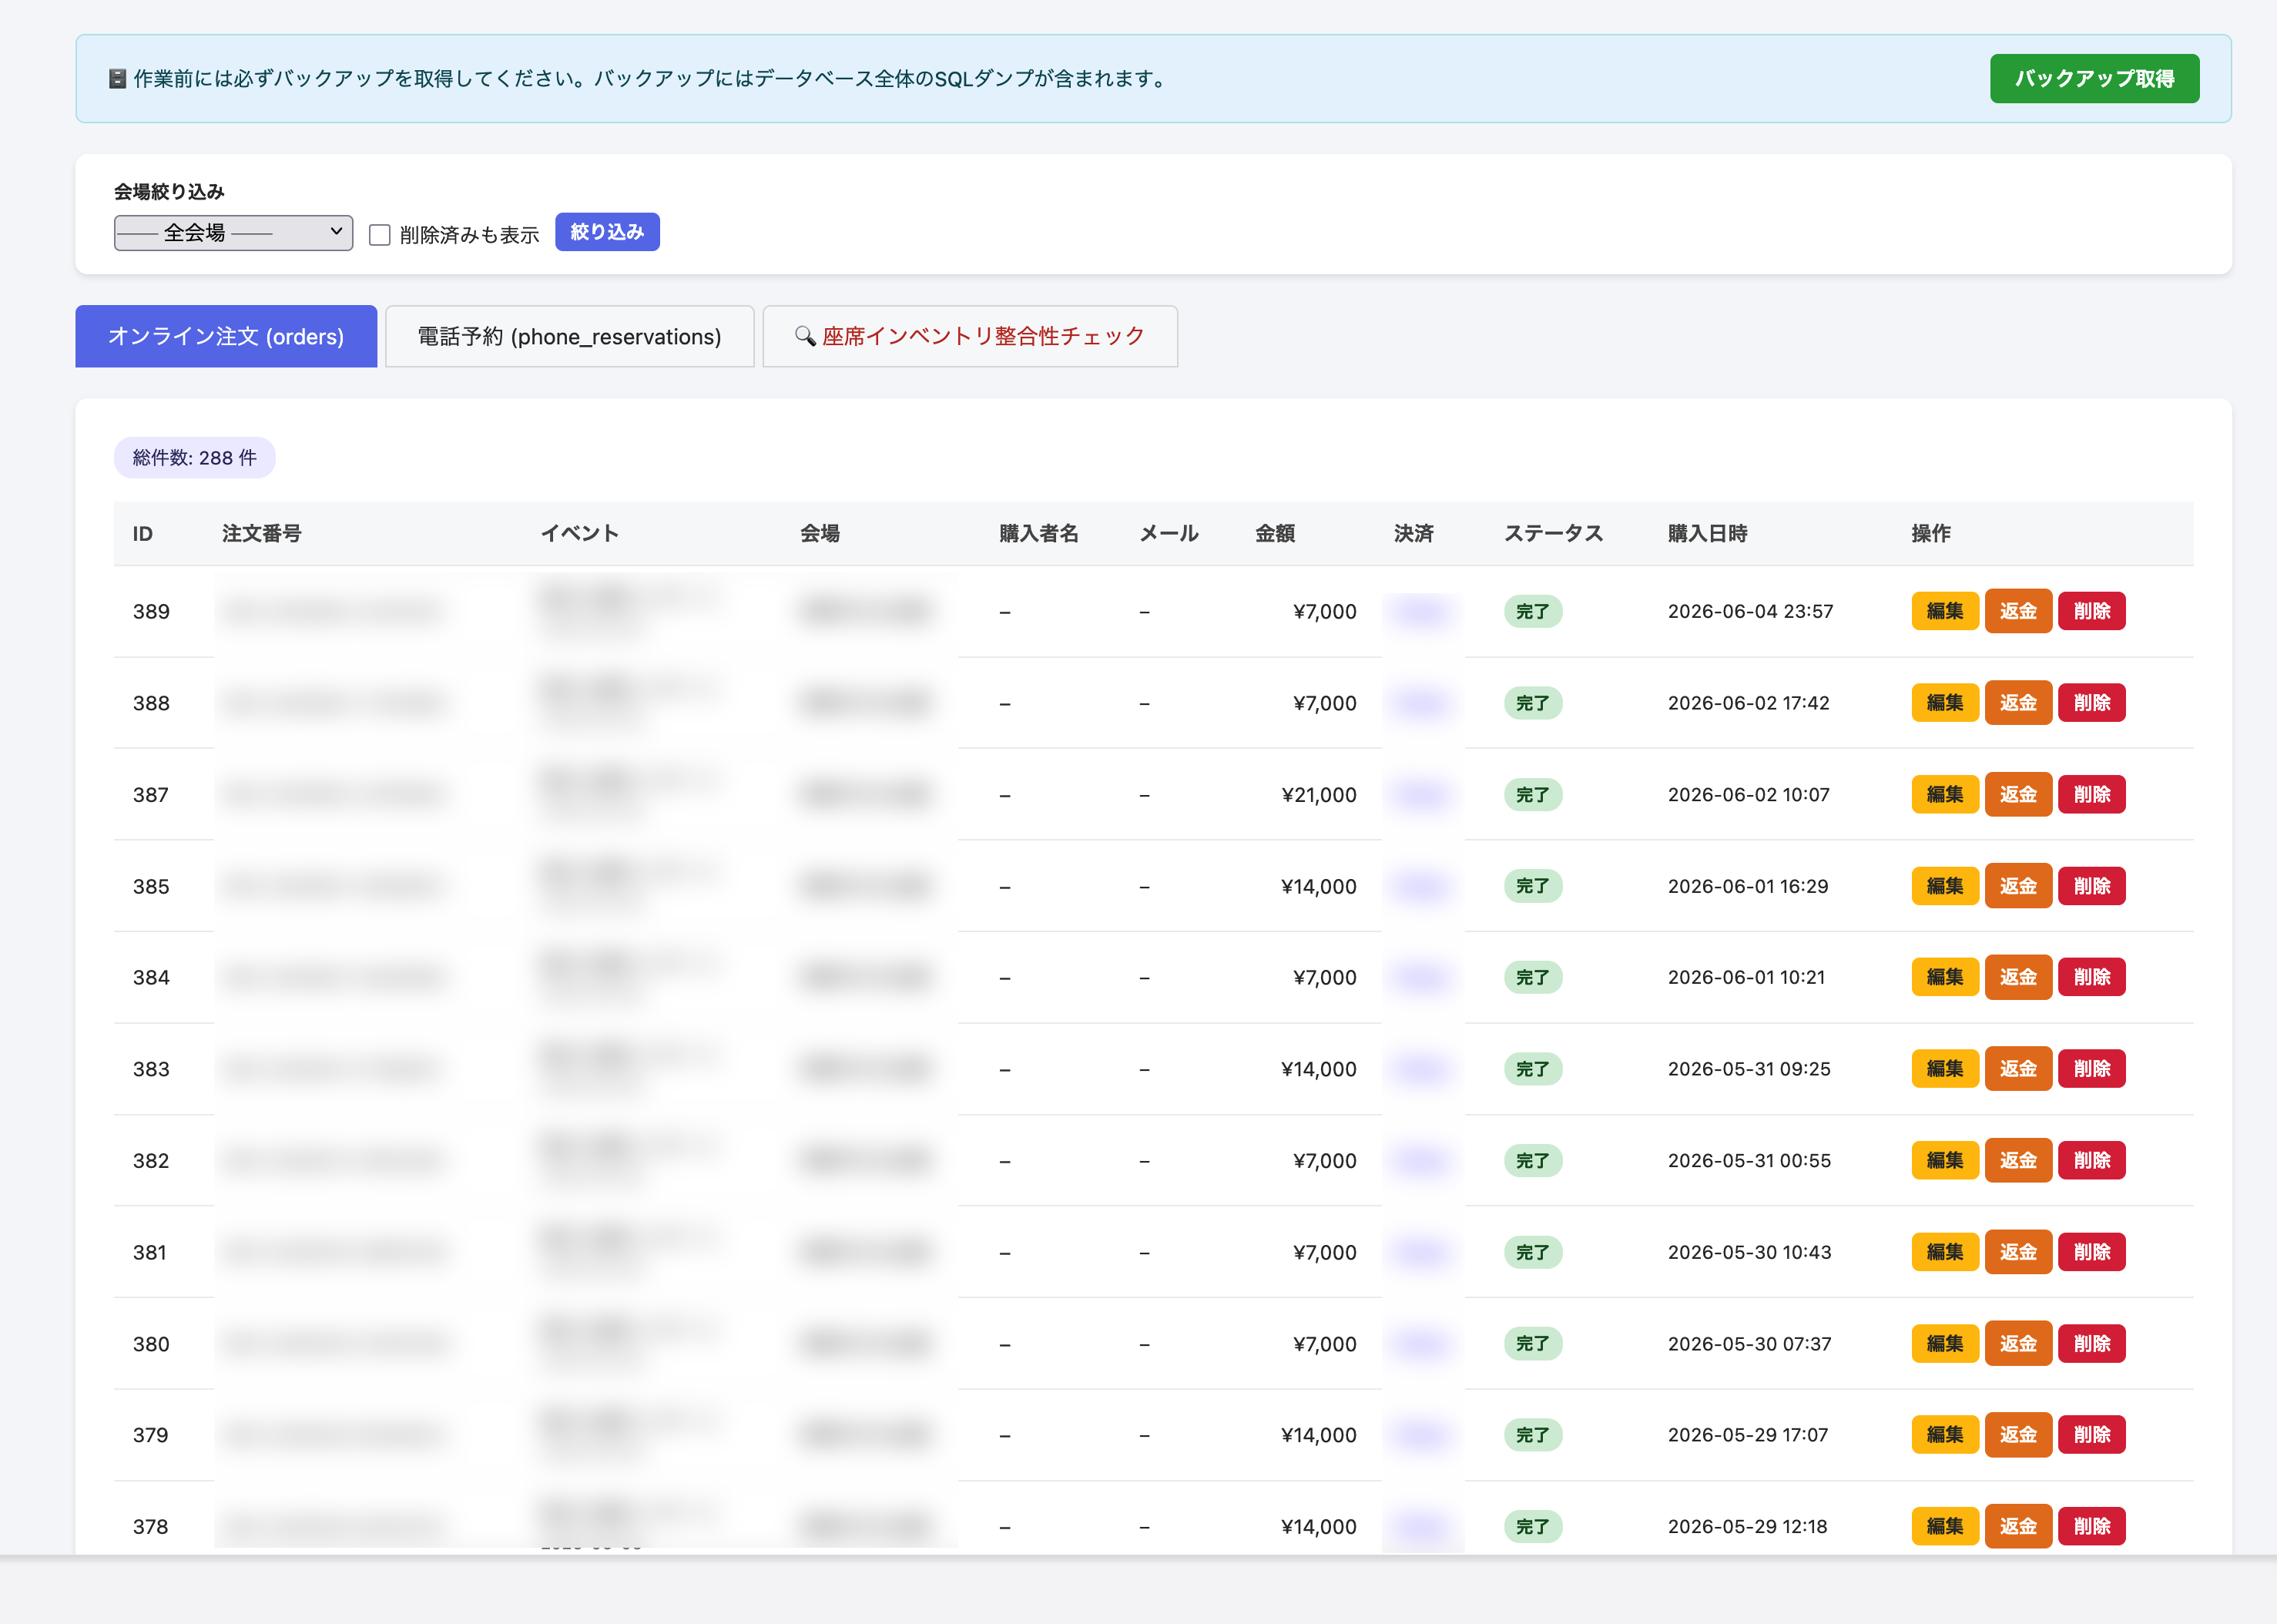Click the 注文番号 column header
Viewport: 2277px width, 1624px height.
[x=262, y=534]
